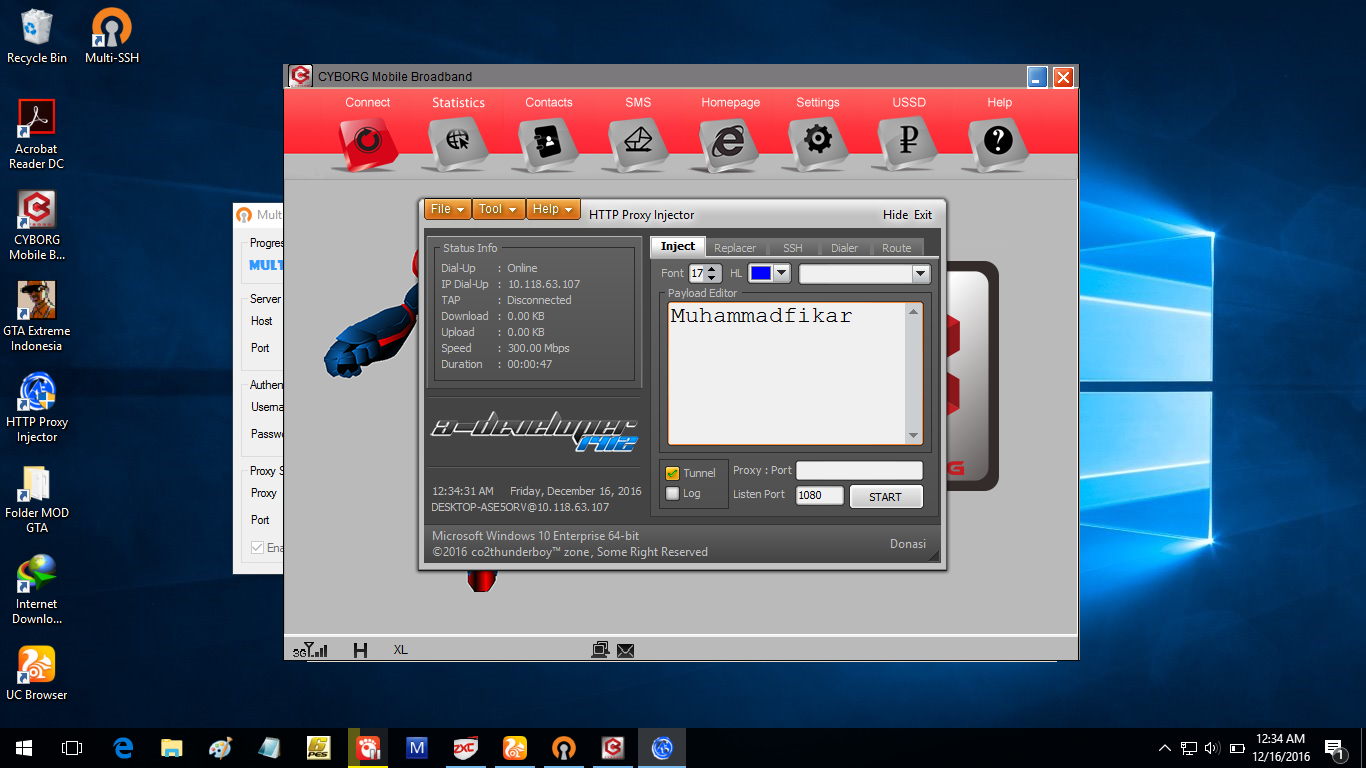
Task: Click into the Payload Editor text area
Action: pos(787,373)
